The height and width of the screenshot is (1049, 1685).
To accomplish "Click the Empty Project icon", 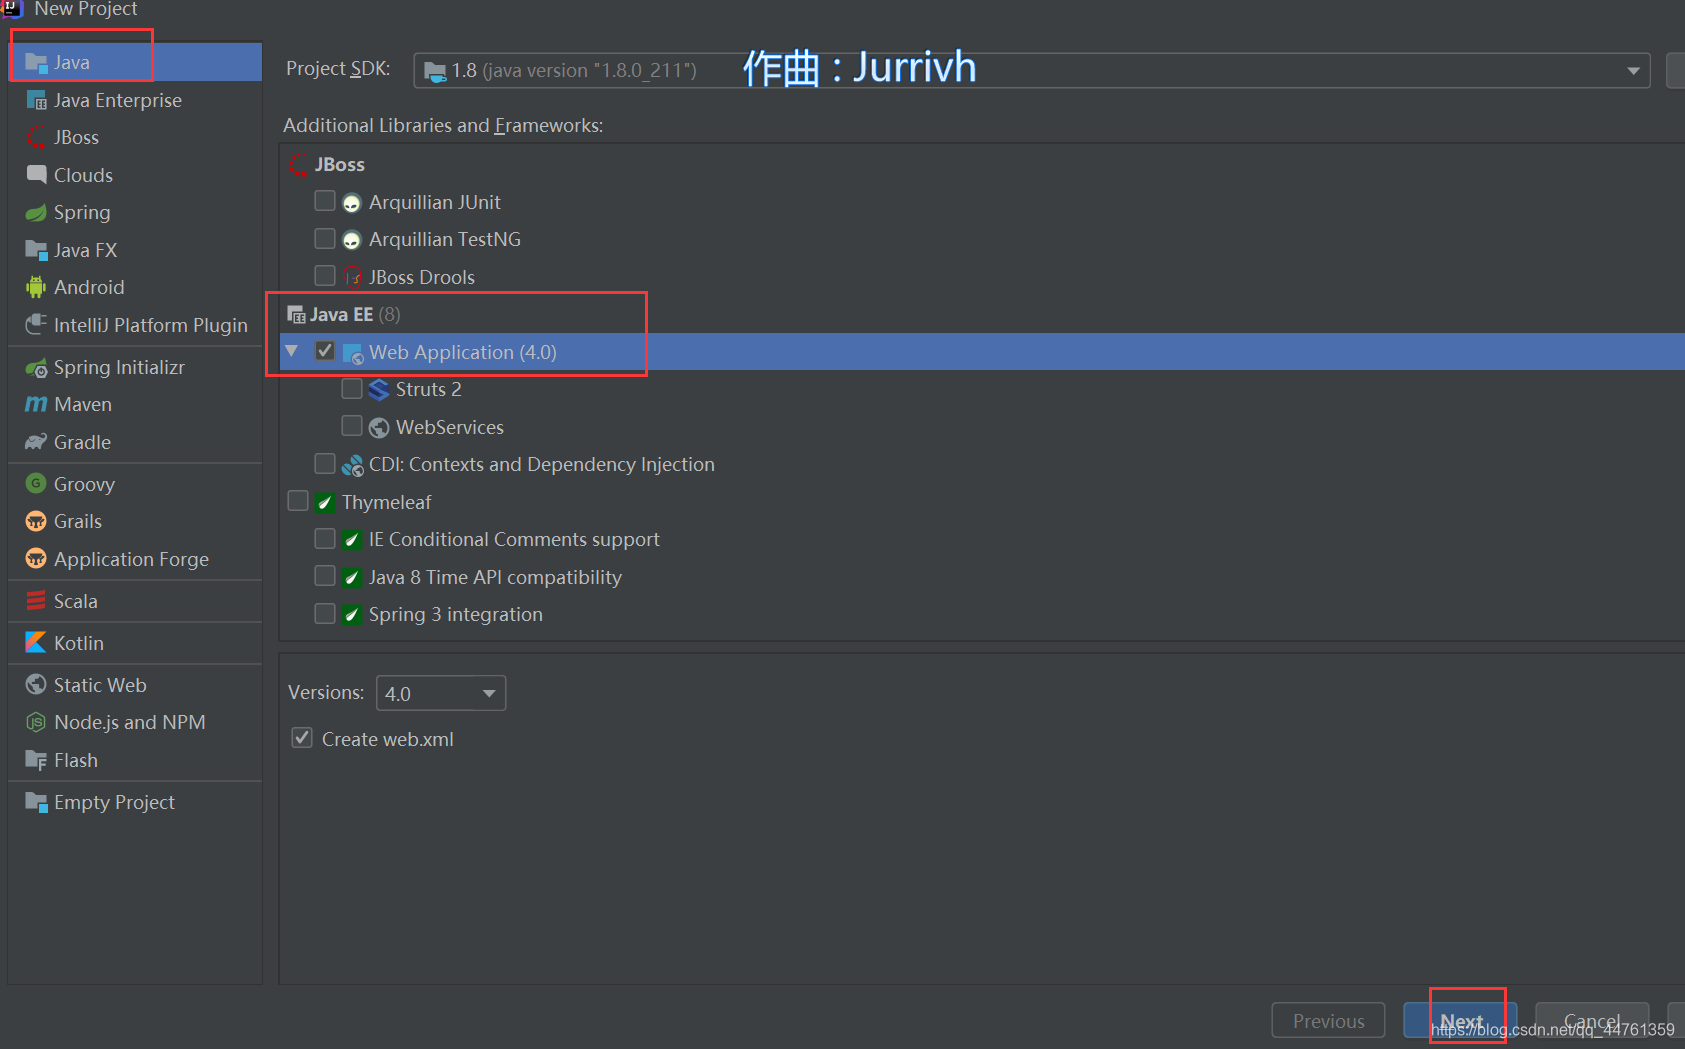I will pyautogui.click(x=36, y=802).
